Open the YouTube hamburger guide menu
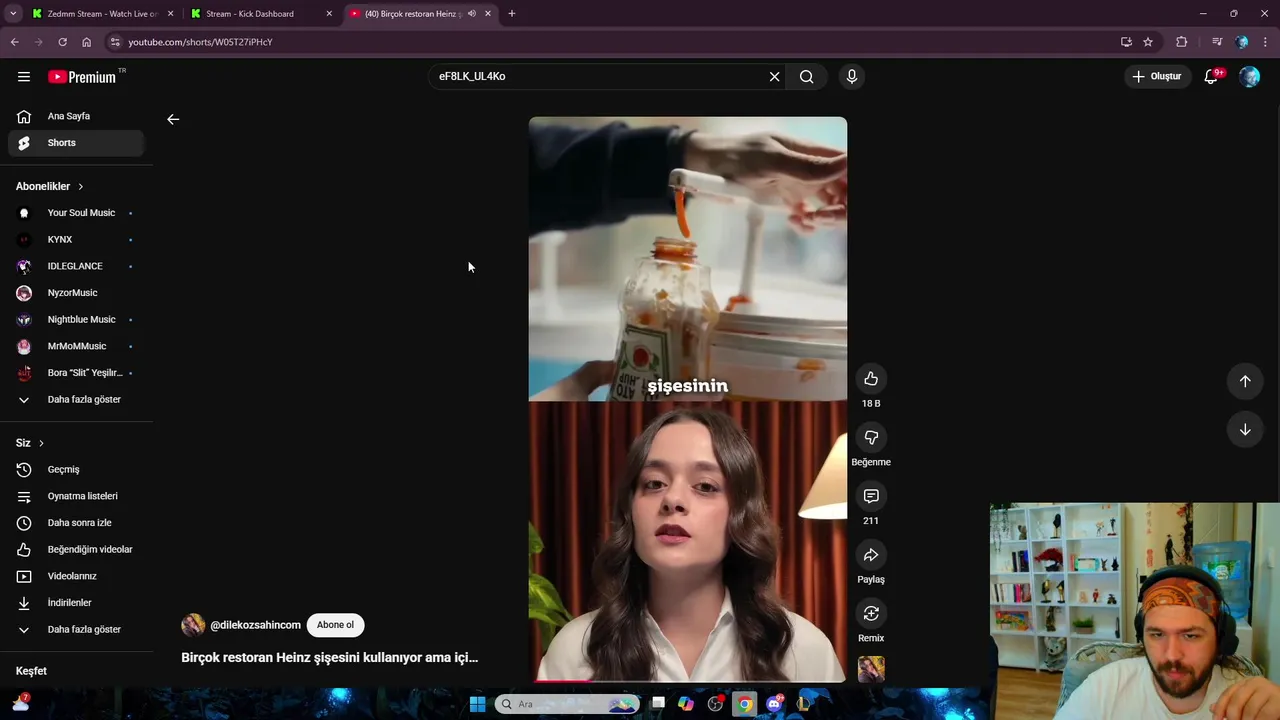 pyautogui.click(x=24, y=76)
